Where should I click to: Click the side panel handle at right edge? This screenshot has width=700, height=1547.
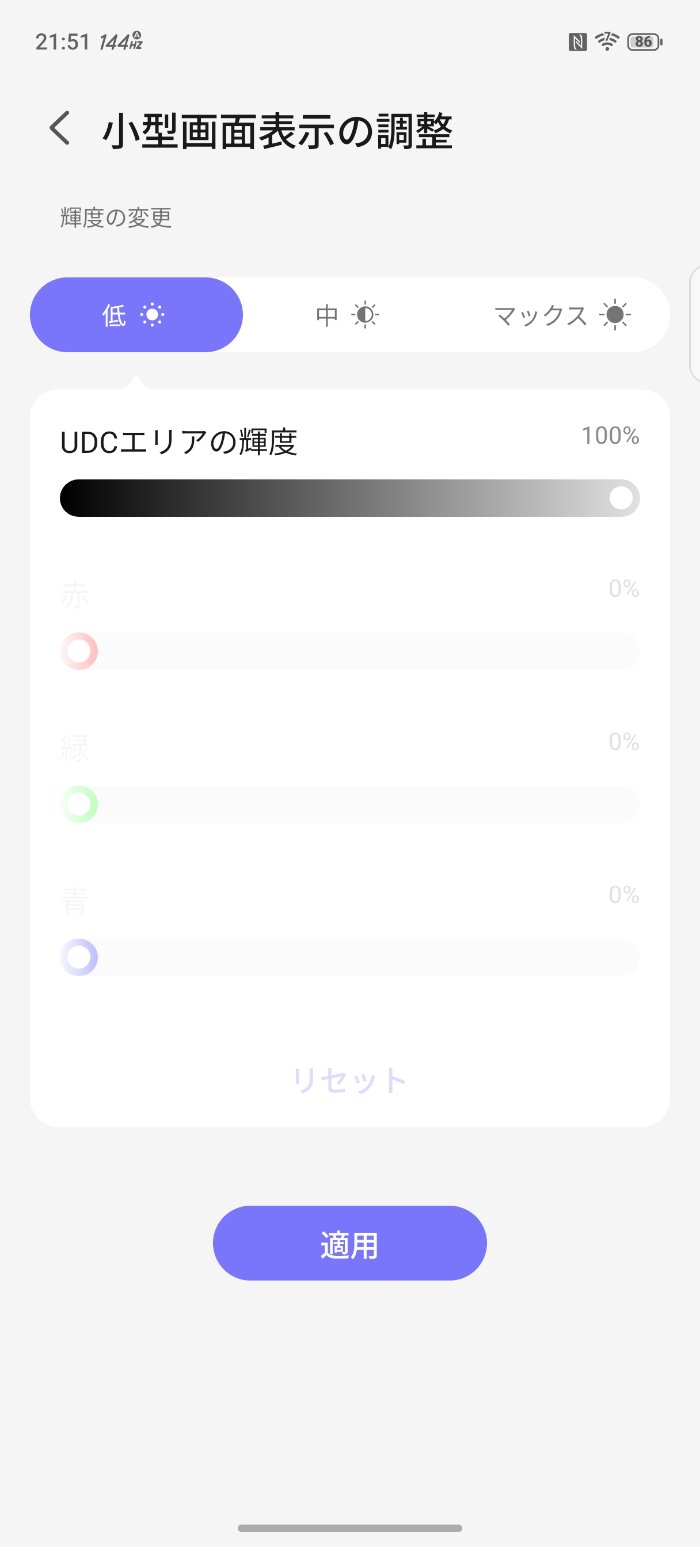coord(694,323)
